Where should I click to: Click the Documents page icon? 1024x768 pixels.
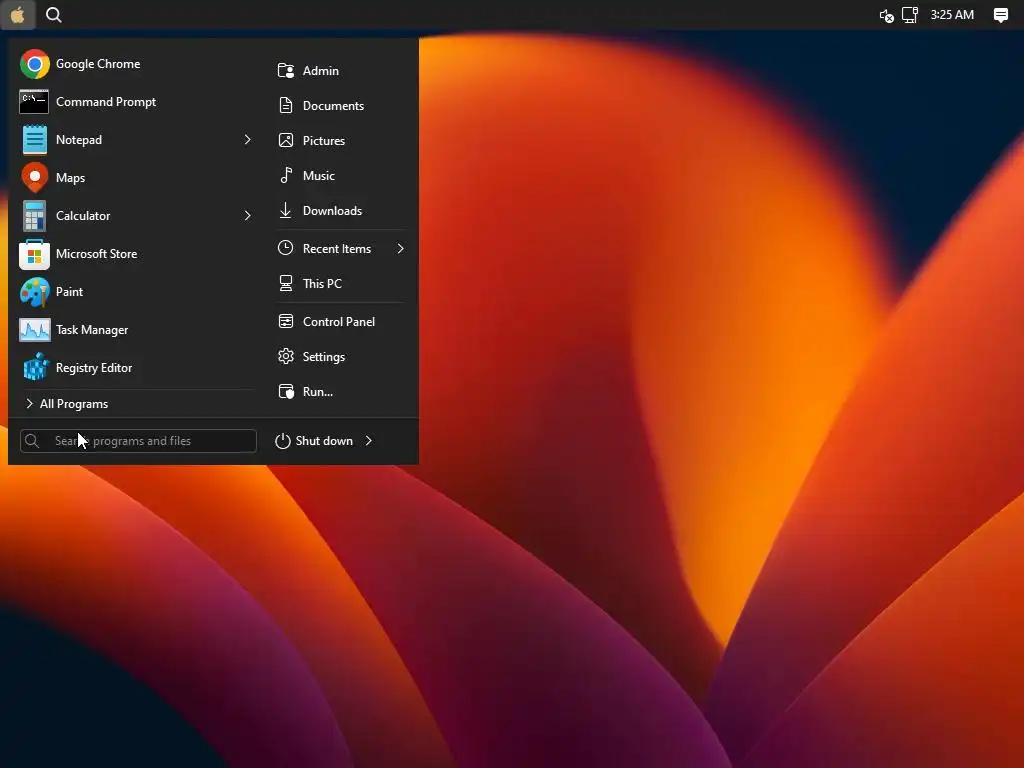point(286,105)
